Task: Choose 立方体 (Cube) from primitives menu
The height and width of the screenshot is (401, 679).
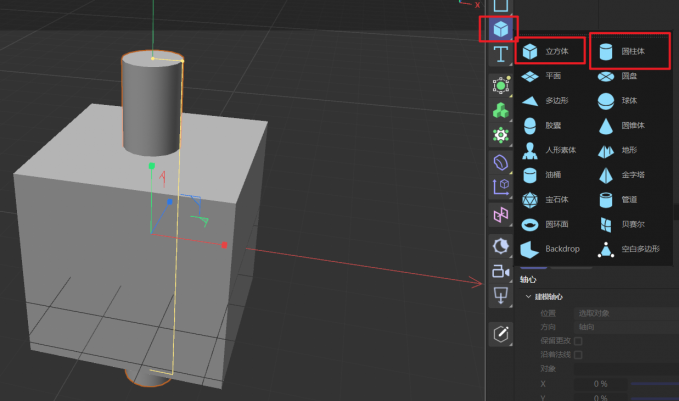Action: [550, 51]
